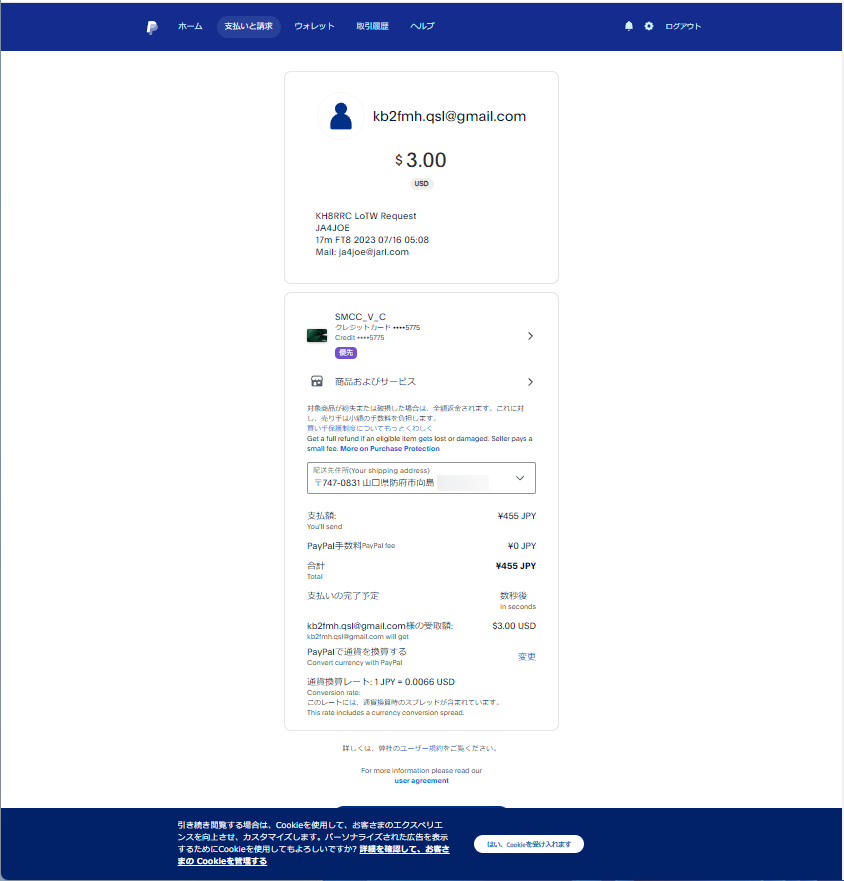
Task: Expand the 商品およびサービス chevron
Action: tap(530, 382)
